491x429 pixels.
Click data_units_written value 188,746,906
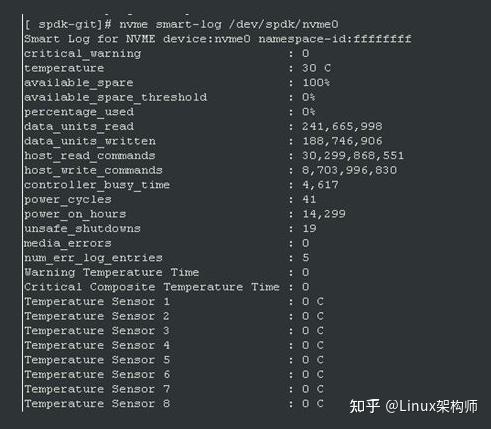point(342,141)
